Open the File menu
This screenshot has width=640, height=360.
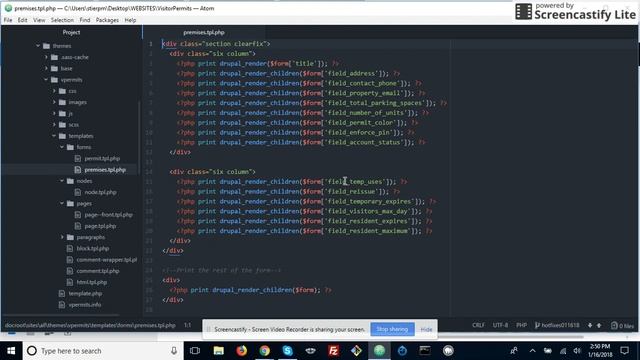point(8,20)
